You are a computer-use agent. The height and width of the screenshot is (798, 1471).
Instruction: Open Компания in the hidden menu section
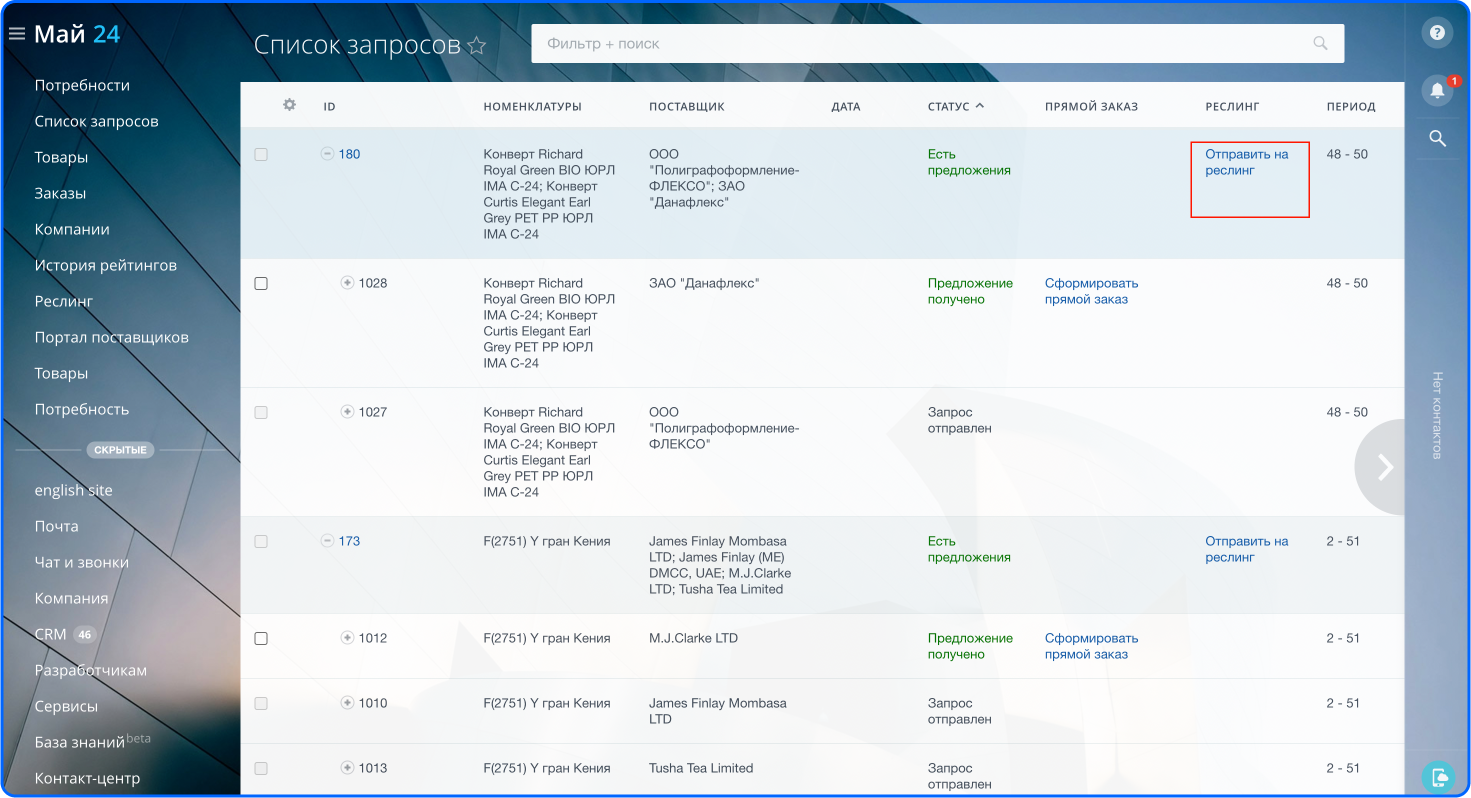click(x=71, y=598)
